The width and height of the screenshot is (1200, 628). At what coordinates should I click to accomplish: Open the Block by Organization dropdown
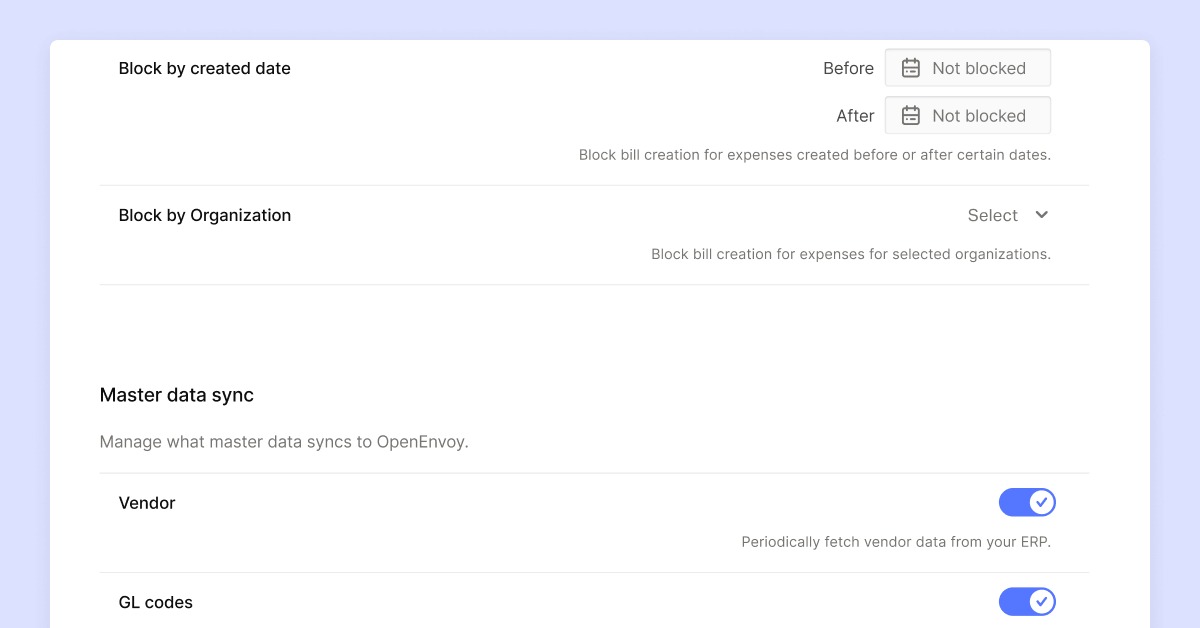pos(1008,215)
